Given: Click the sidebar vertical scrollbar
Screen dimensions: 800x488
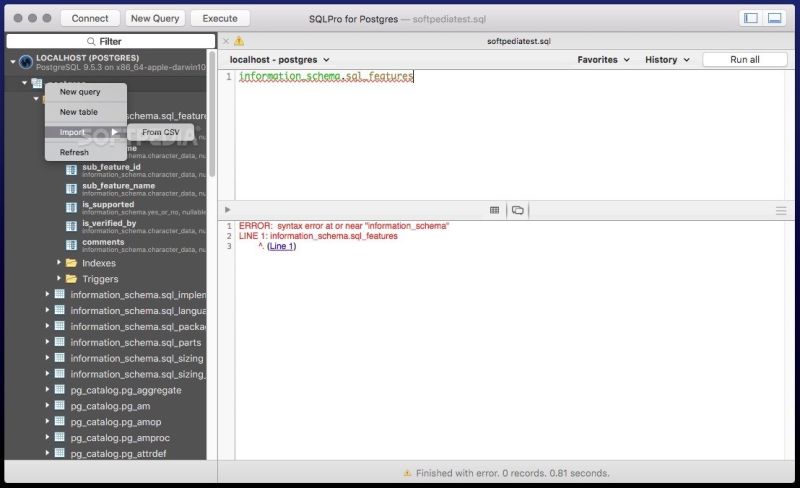Looking at the screenshot, I should pos(212,113).
